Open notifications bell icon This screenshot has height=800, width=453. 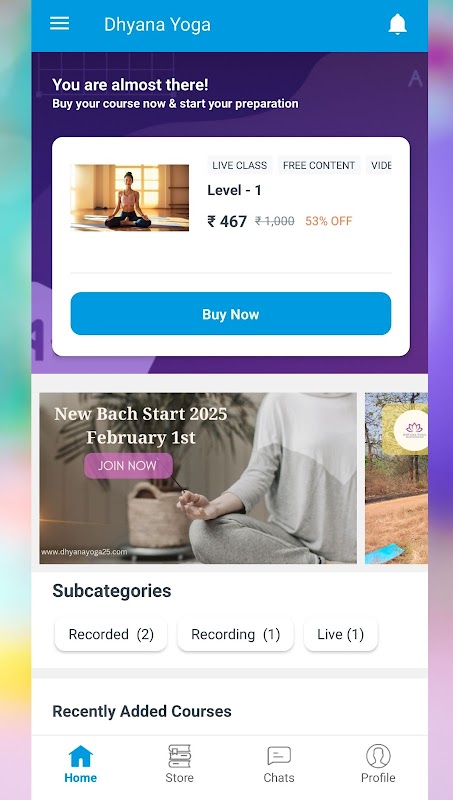pos(397,24)
